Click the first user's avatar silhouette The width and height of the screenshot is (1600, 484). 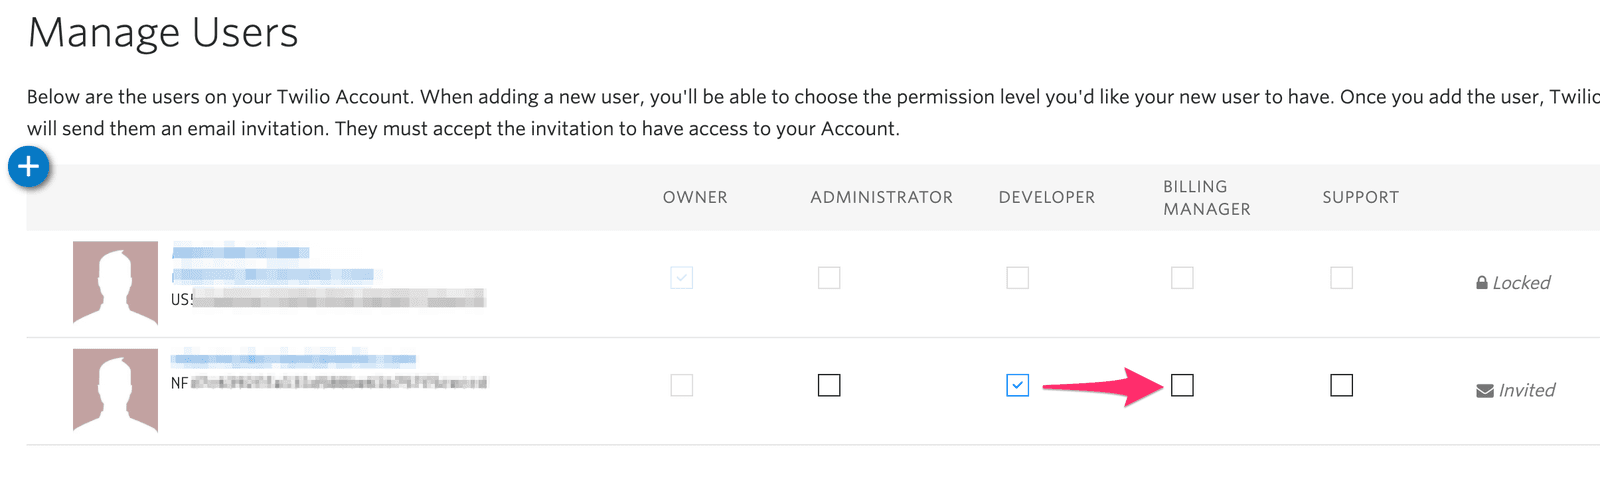[115, 282]
